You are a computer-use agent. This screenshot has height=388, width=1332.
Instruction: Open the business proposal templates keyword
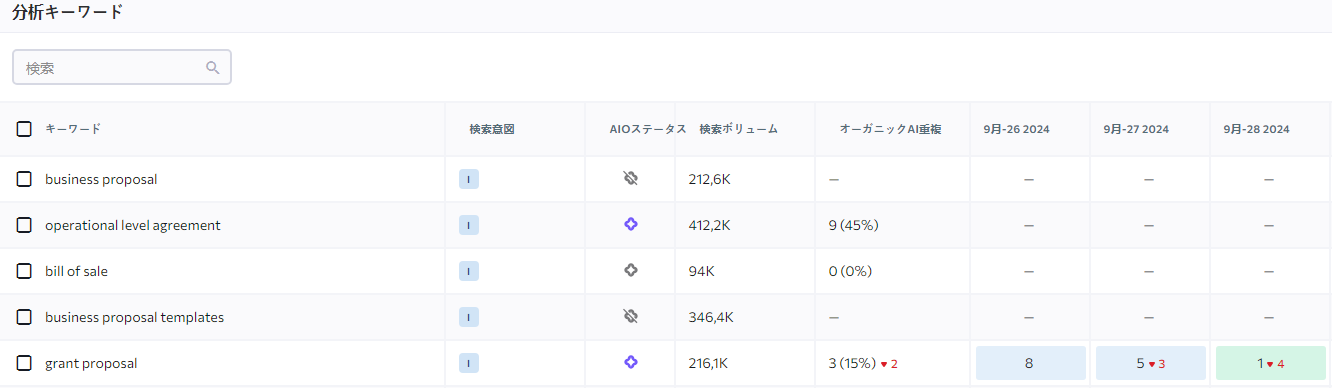(x=134, y=317)
